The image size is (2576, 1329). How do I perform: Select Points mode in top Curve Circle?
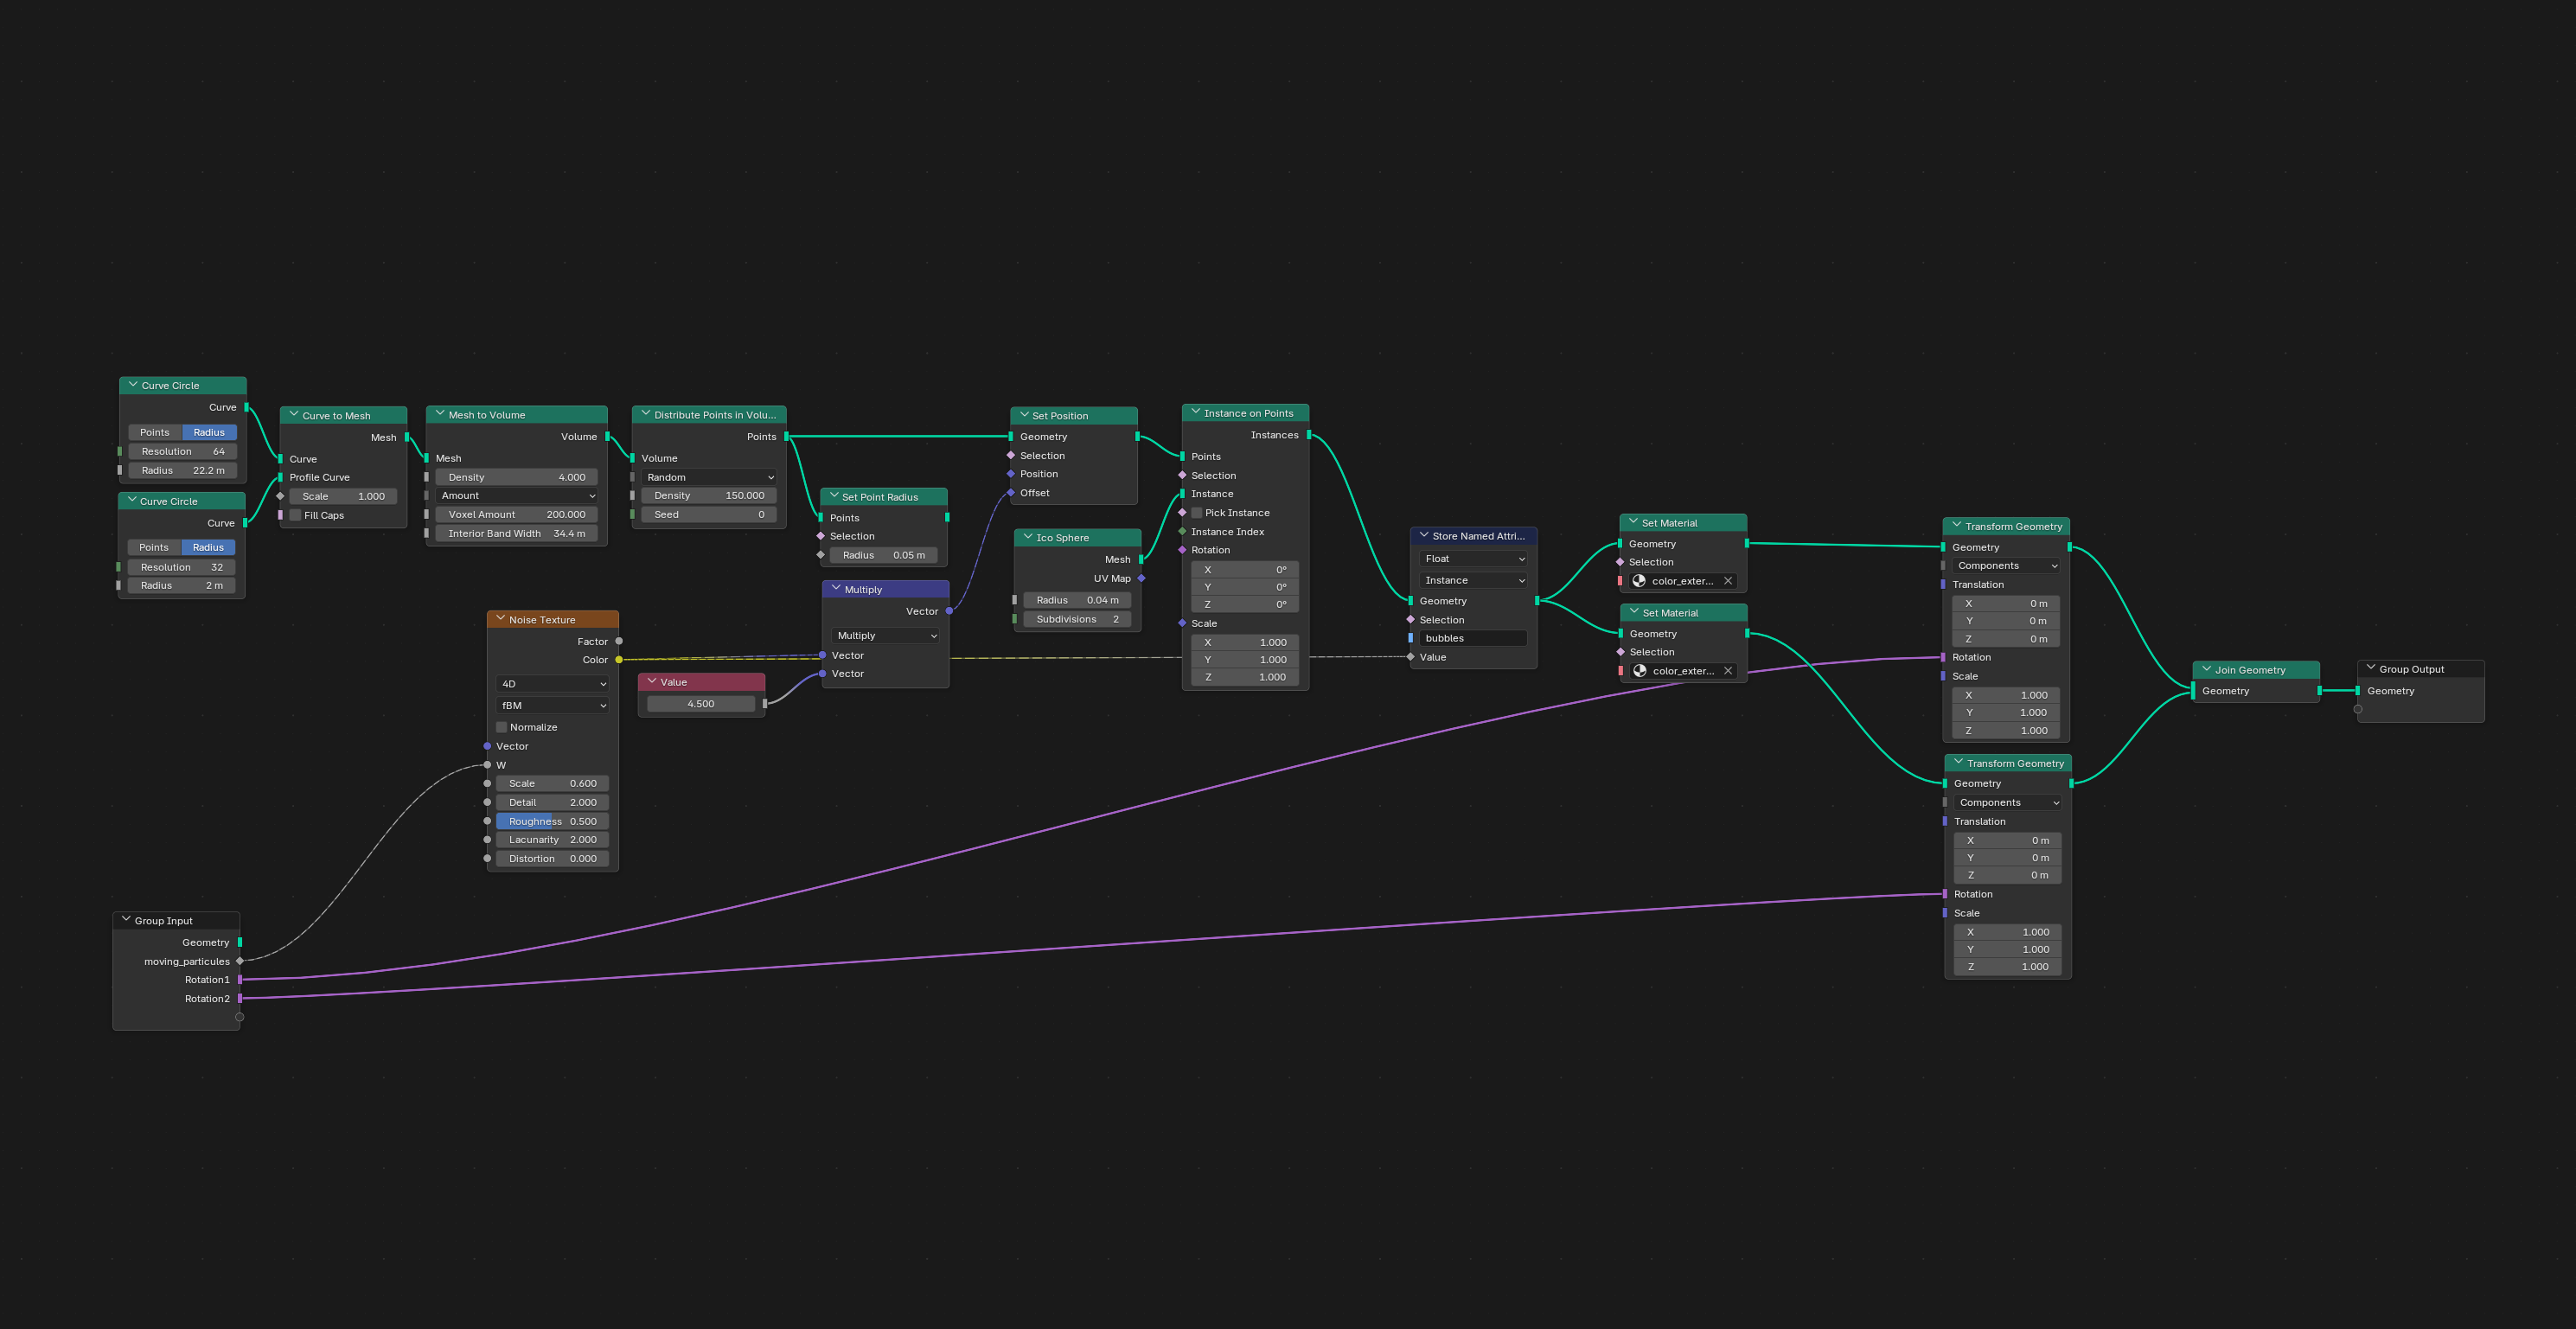click(x=155, y=432)
